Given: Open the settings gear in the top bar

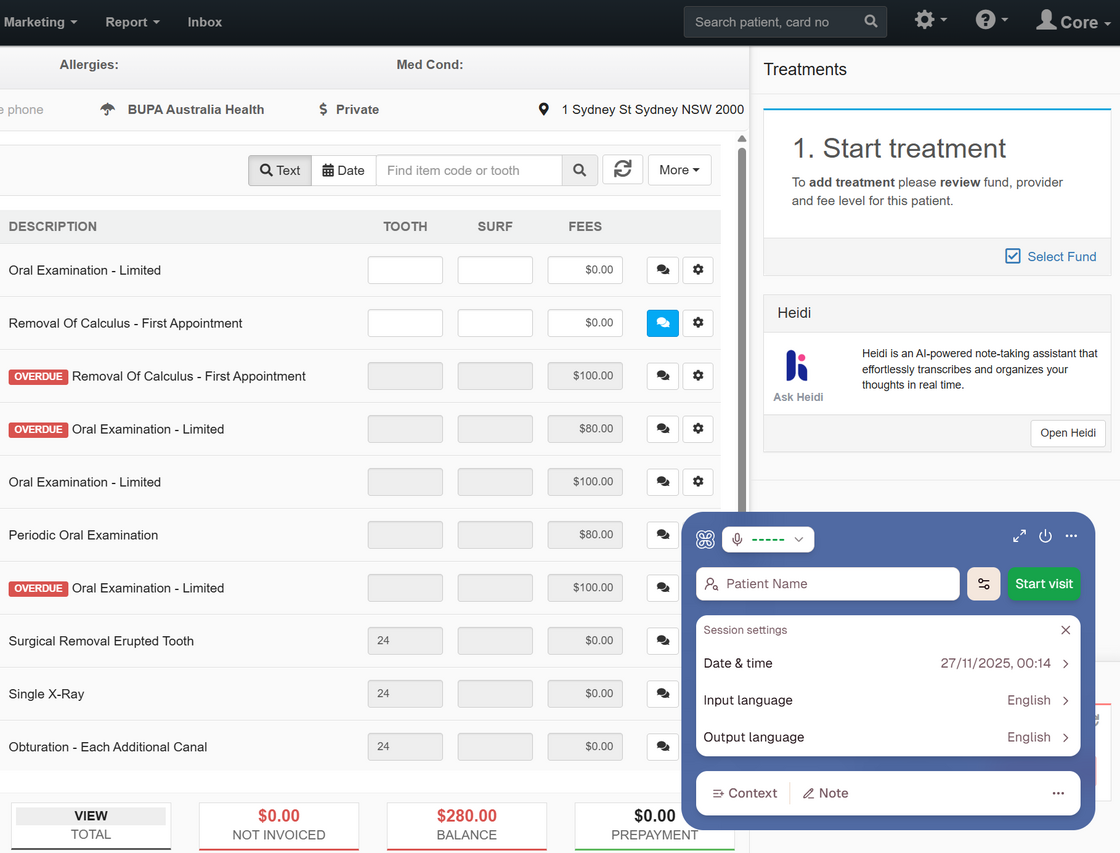Looking at the screenshot, I should coord(924,20).
